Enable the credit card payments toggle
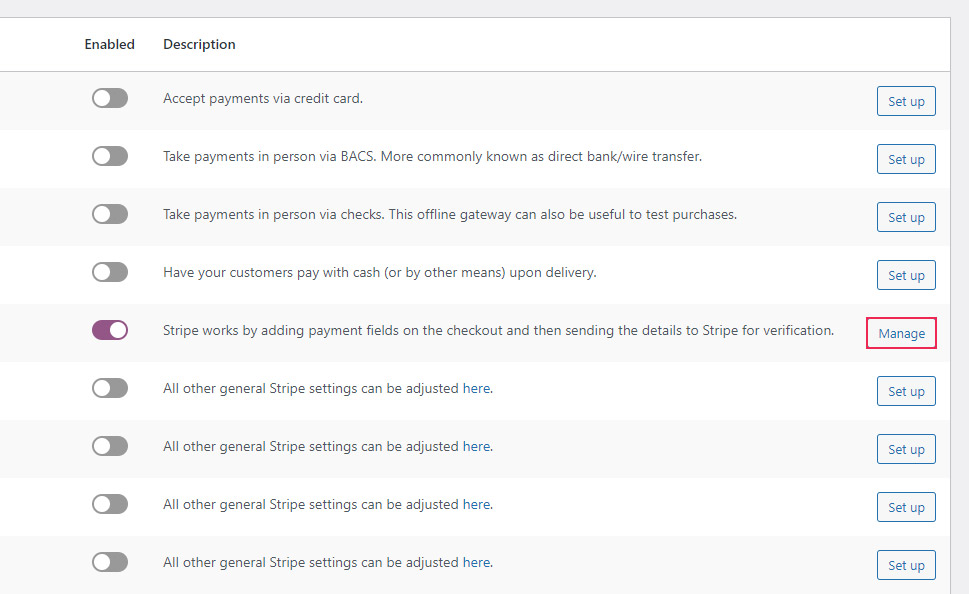Image resolution: width=969 pixels, height=594 pixels. 110,98
